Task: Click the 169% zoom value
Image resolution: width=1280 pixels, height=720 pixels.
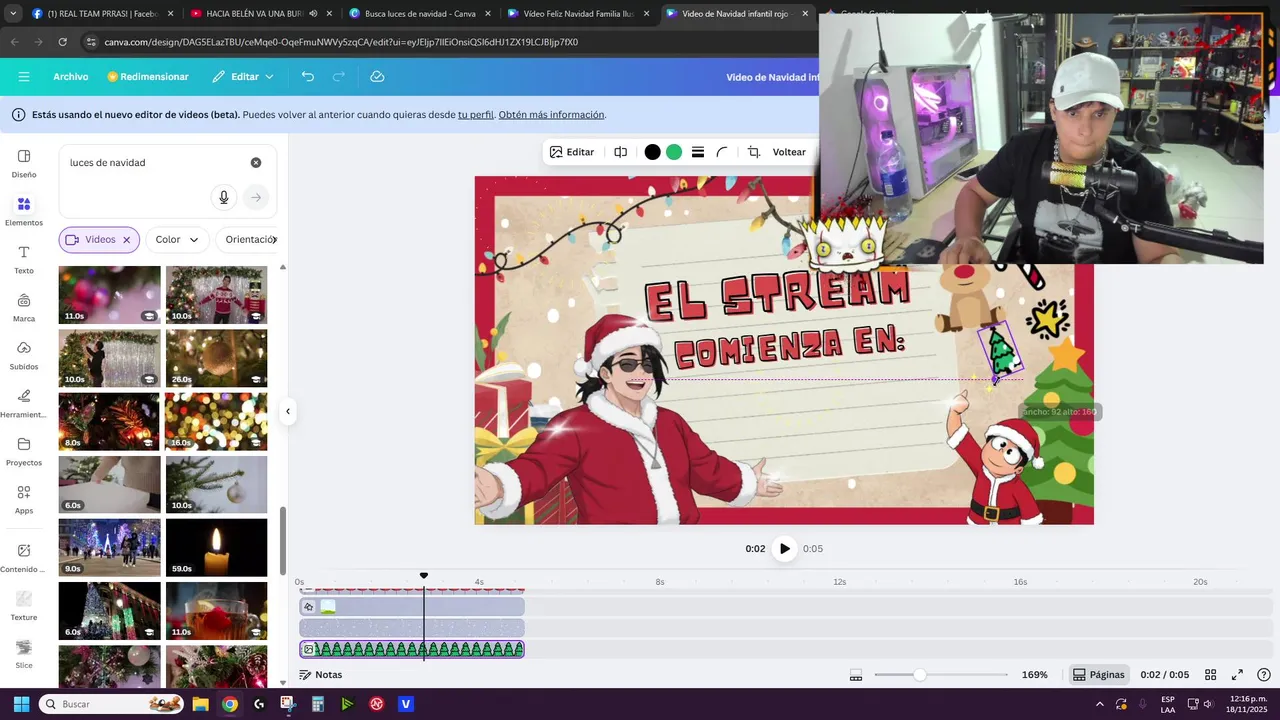Action: pyautogui.click(x=1035, y=675)
